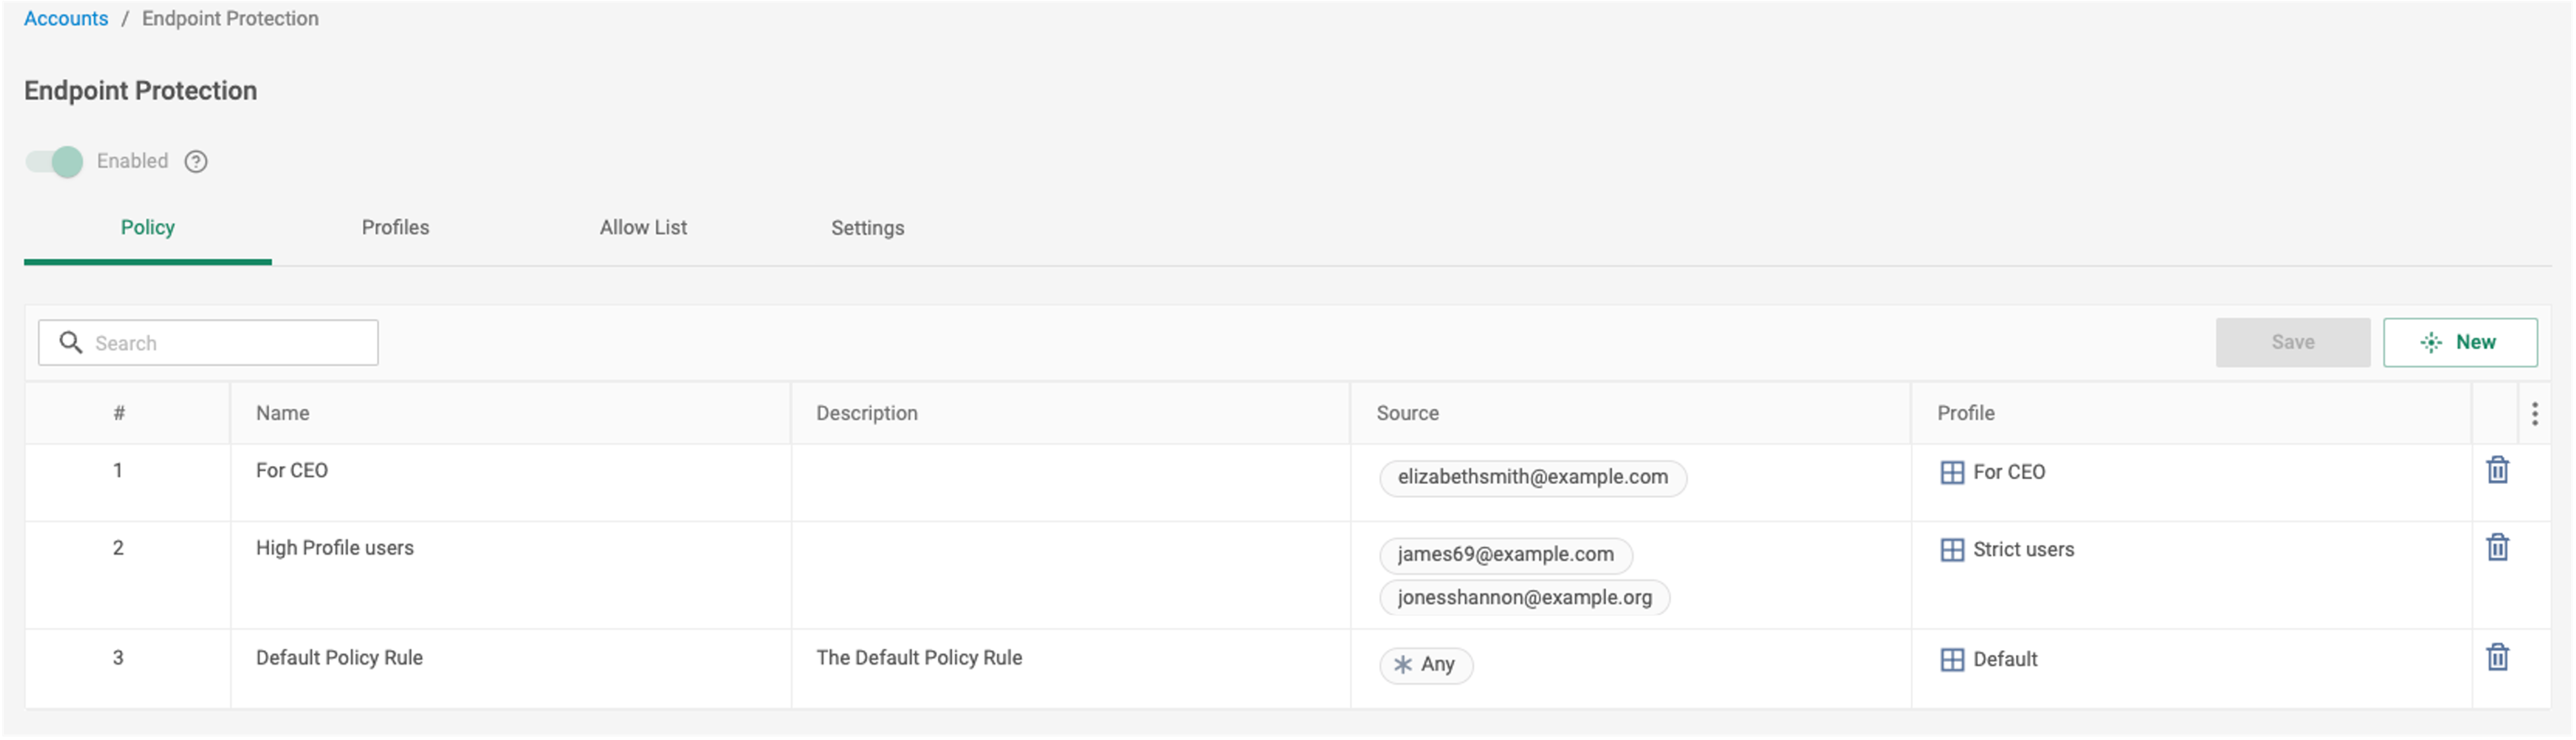This screenshot has width=2576, height=740.
Task: Switch to the Policy tab
Action: pos(148,228)
